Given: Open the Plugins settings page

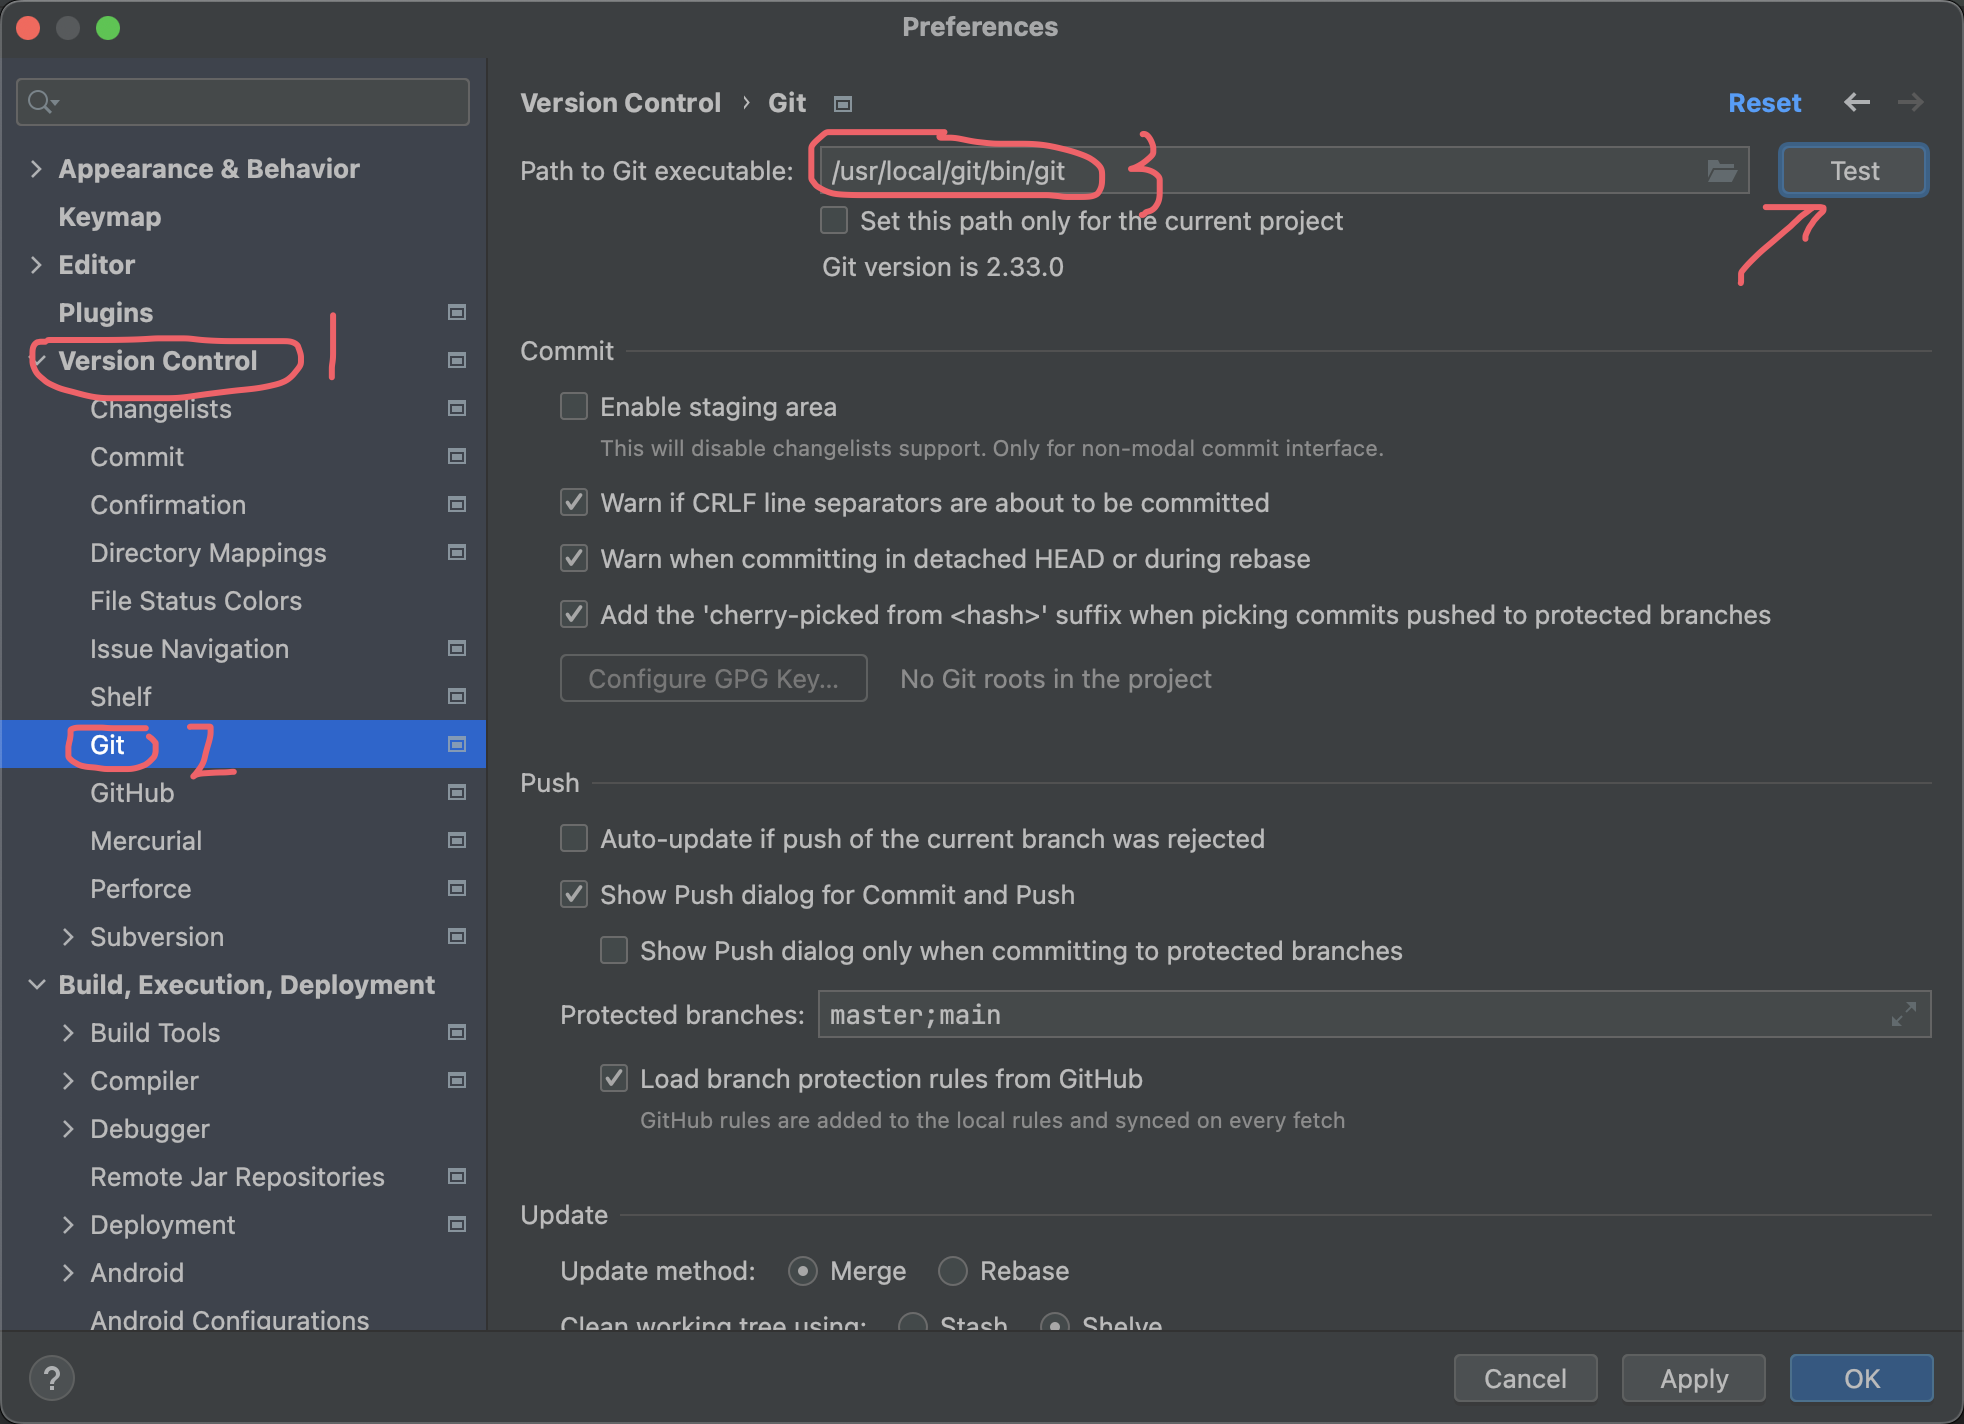Looking at the screenshot, I should (x=106, y=313).
